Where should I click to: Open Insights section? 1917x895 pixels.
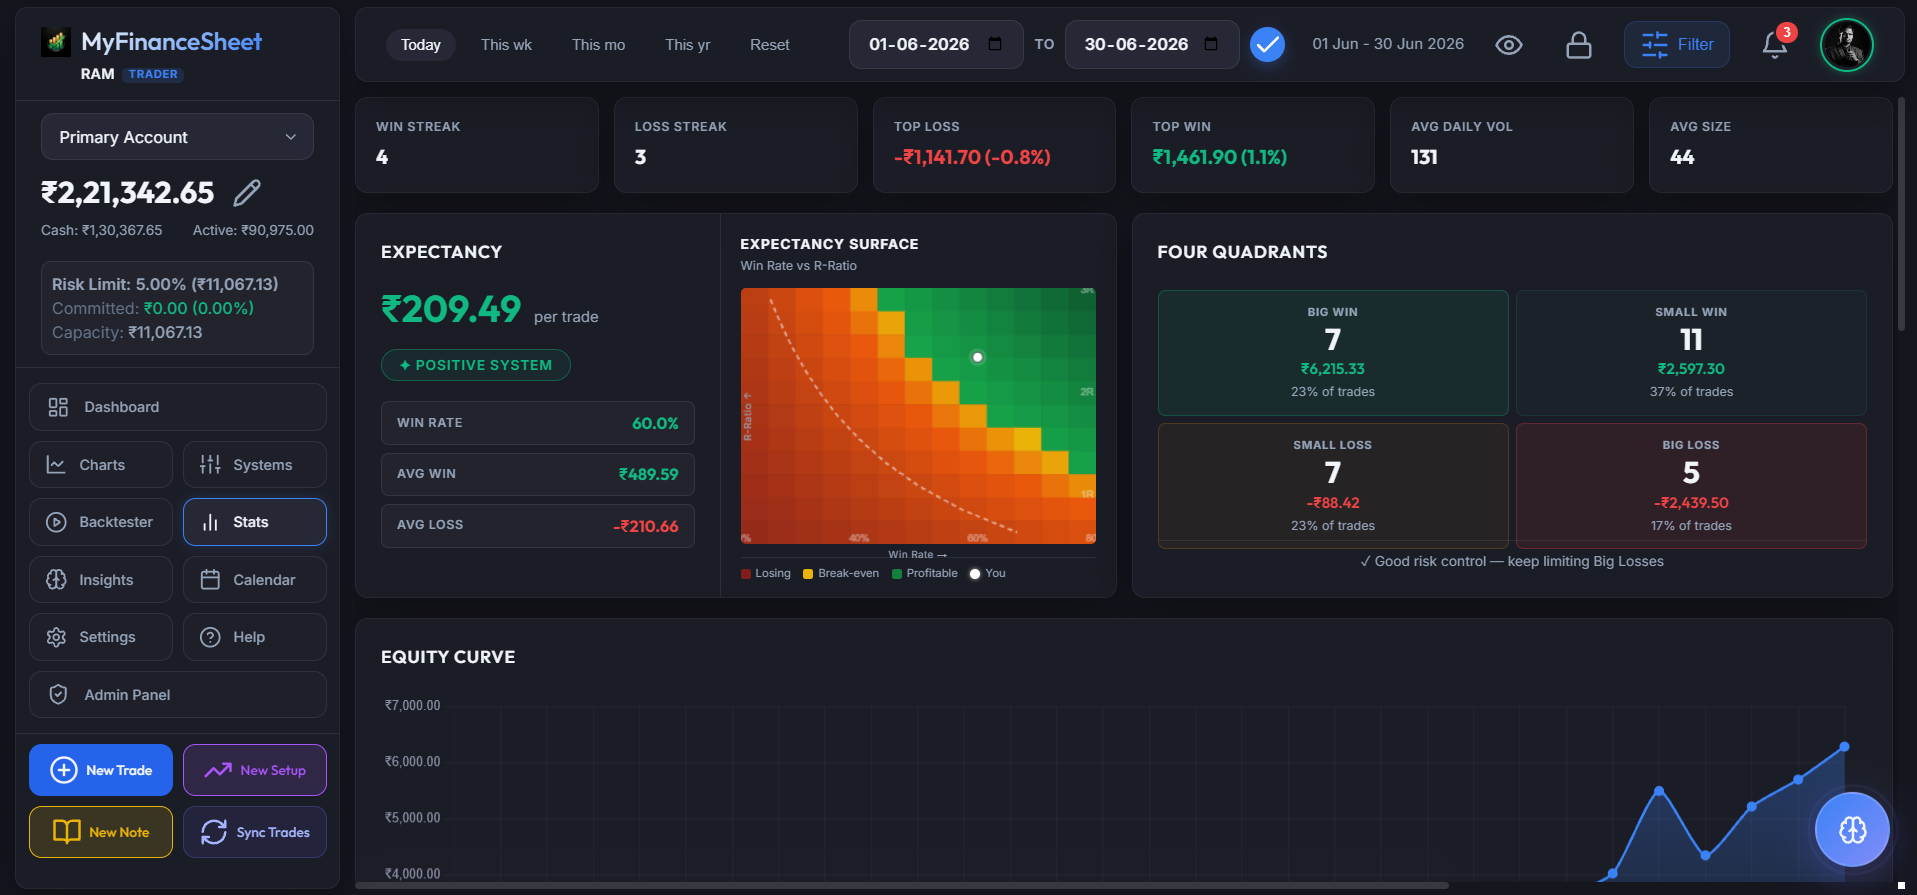point(101,580)
